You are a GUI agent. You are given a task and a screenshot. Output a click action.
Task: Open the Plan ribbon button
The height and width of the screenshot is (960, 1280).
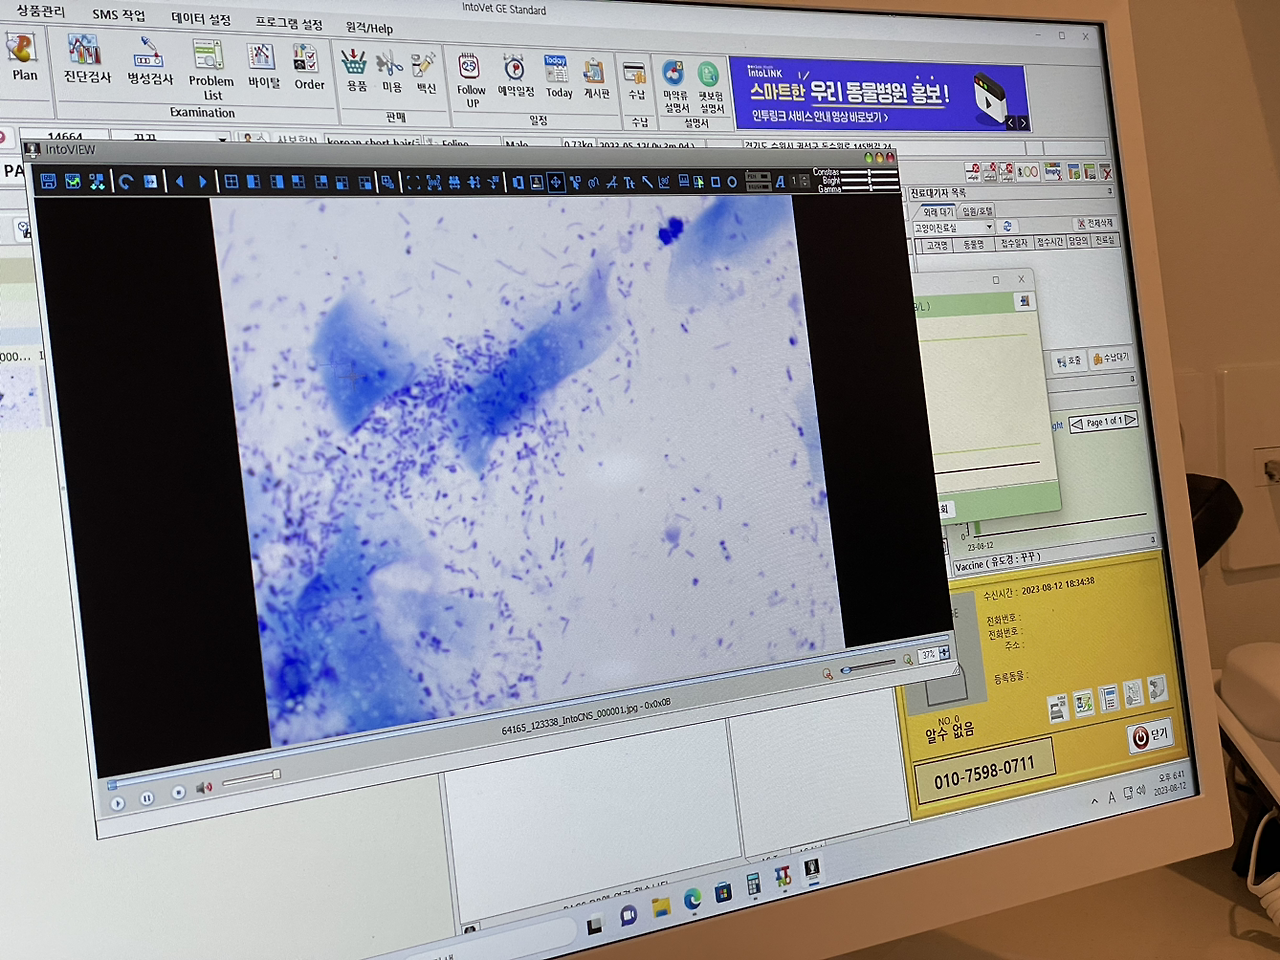[22, 57]
